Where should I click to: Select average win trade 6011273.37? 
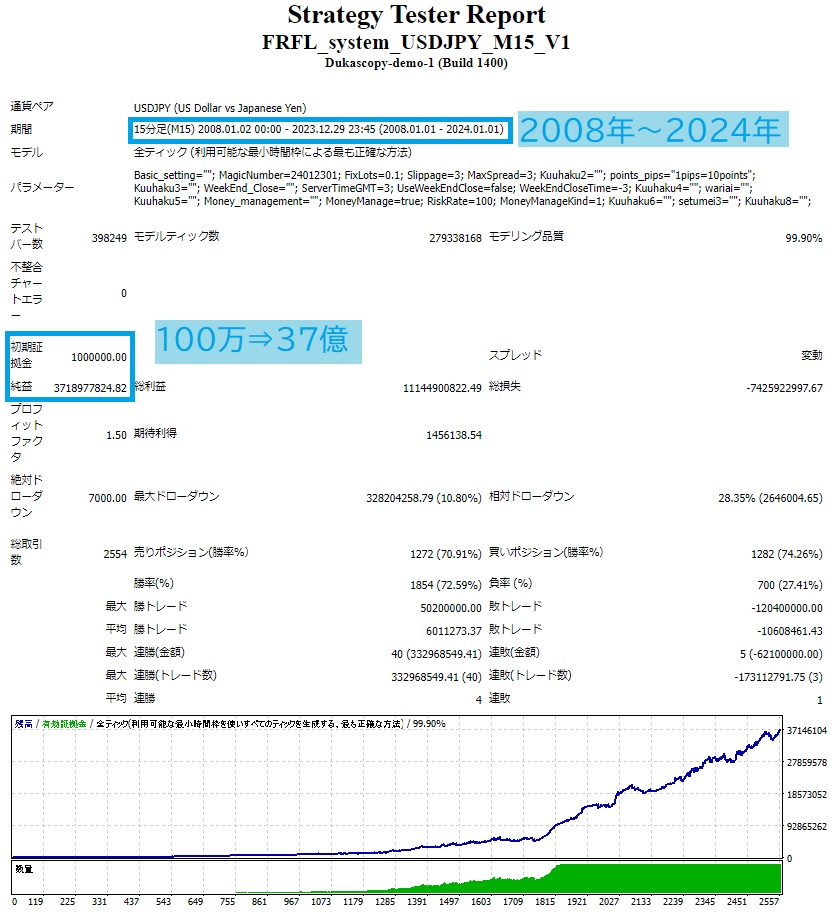[454, 631]
